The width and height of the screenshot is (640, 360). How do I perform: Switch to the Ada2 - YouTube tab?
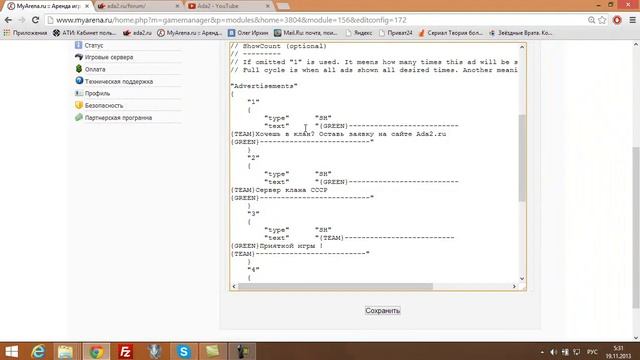pyautogui.click(x=229, y=6)
